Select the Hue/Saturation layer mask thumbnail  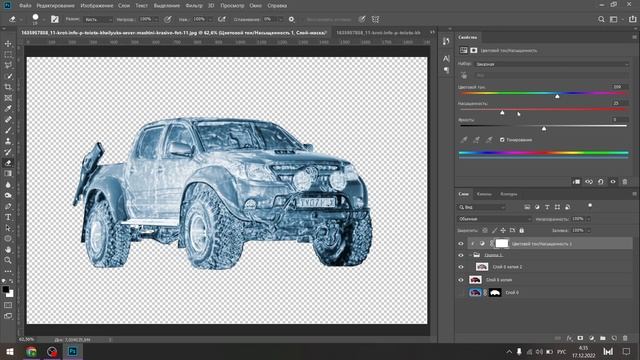502,244
